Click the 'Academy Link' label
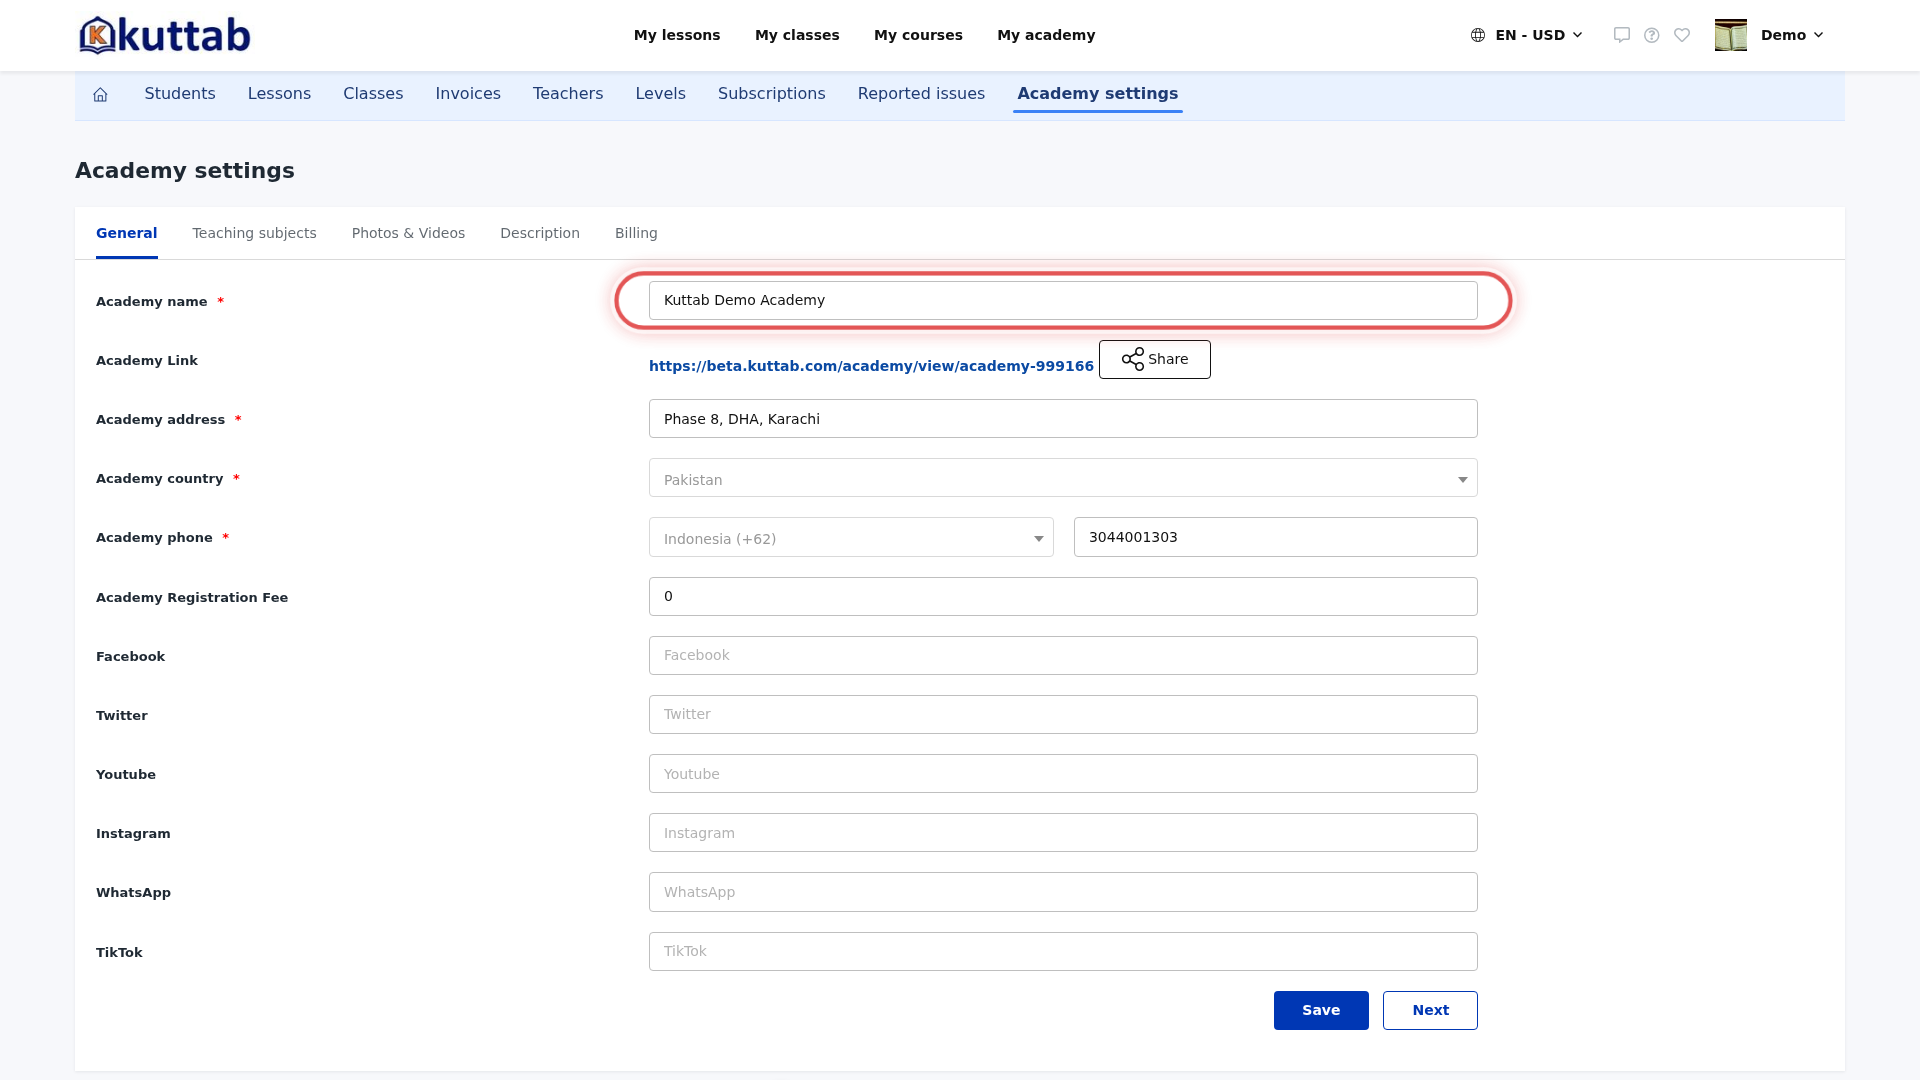This screenshot has width=1920, height=1080. (147, 361)
